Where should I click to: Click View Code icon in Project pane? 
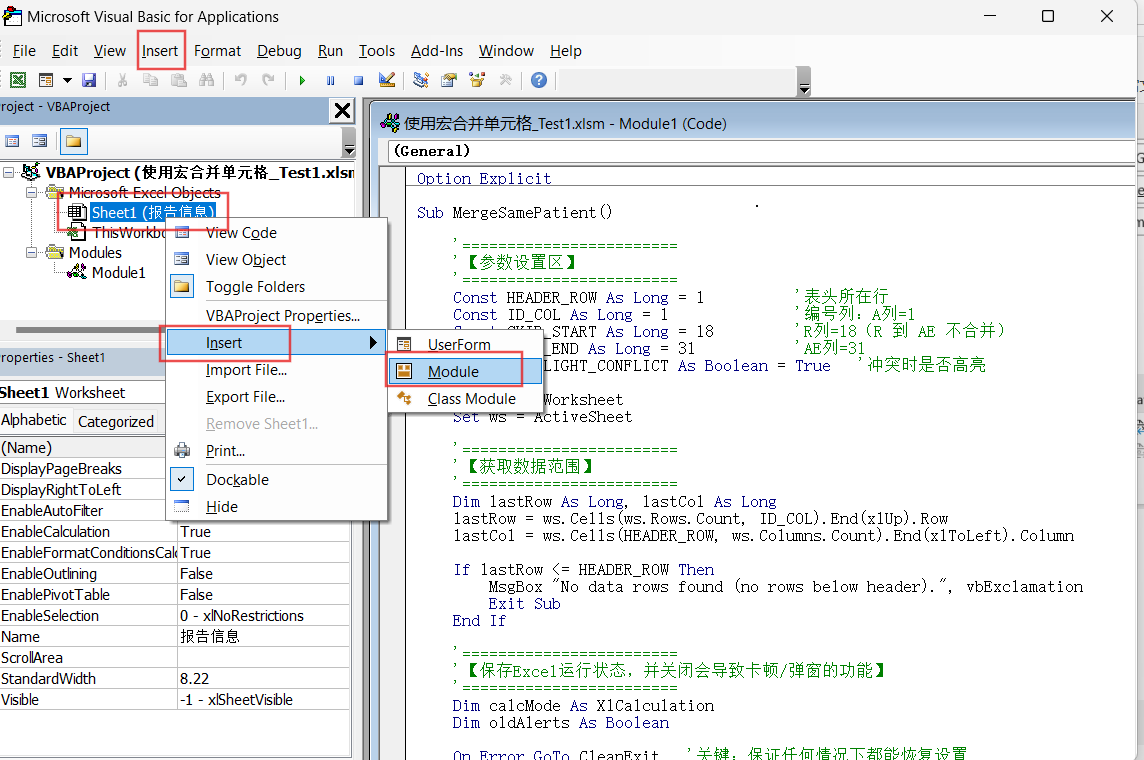12,141
